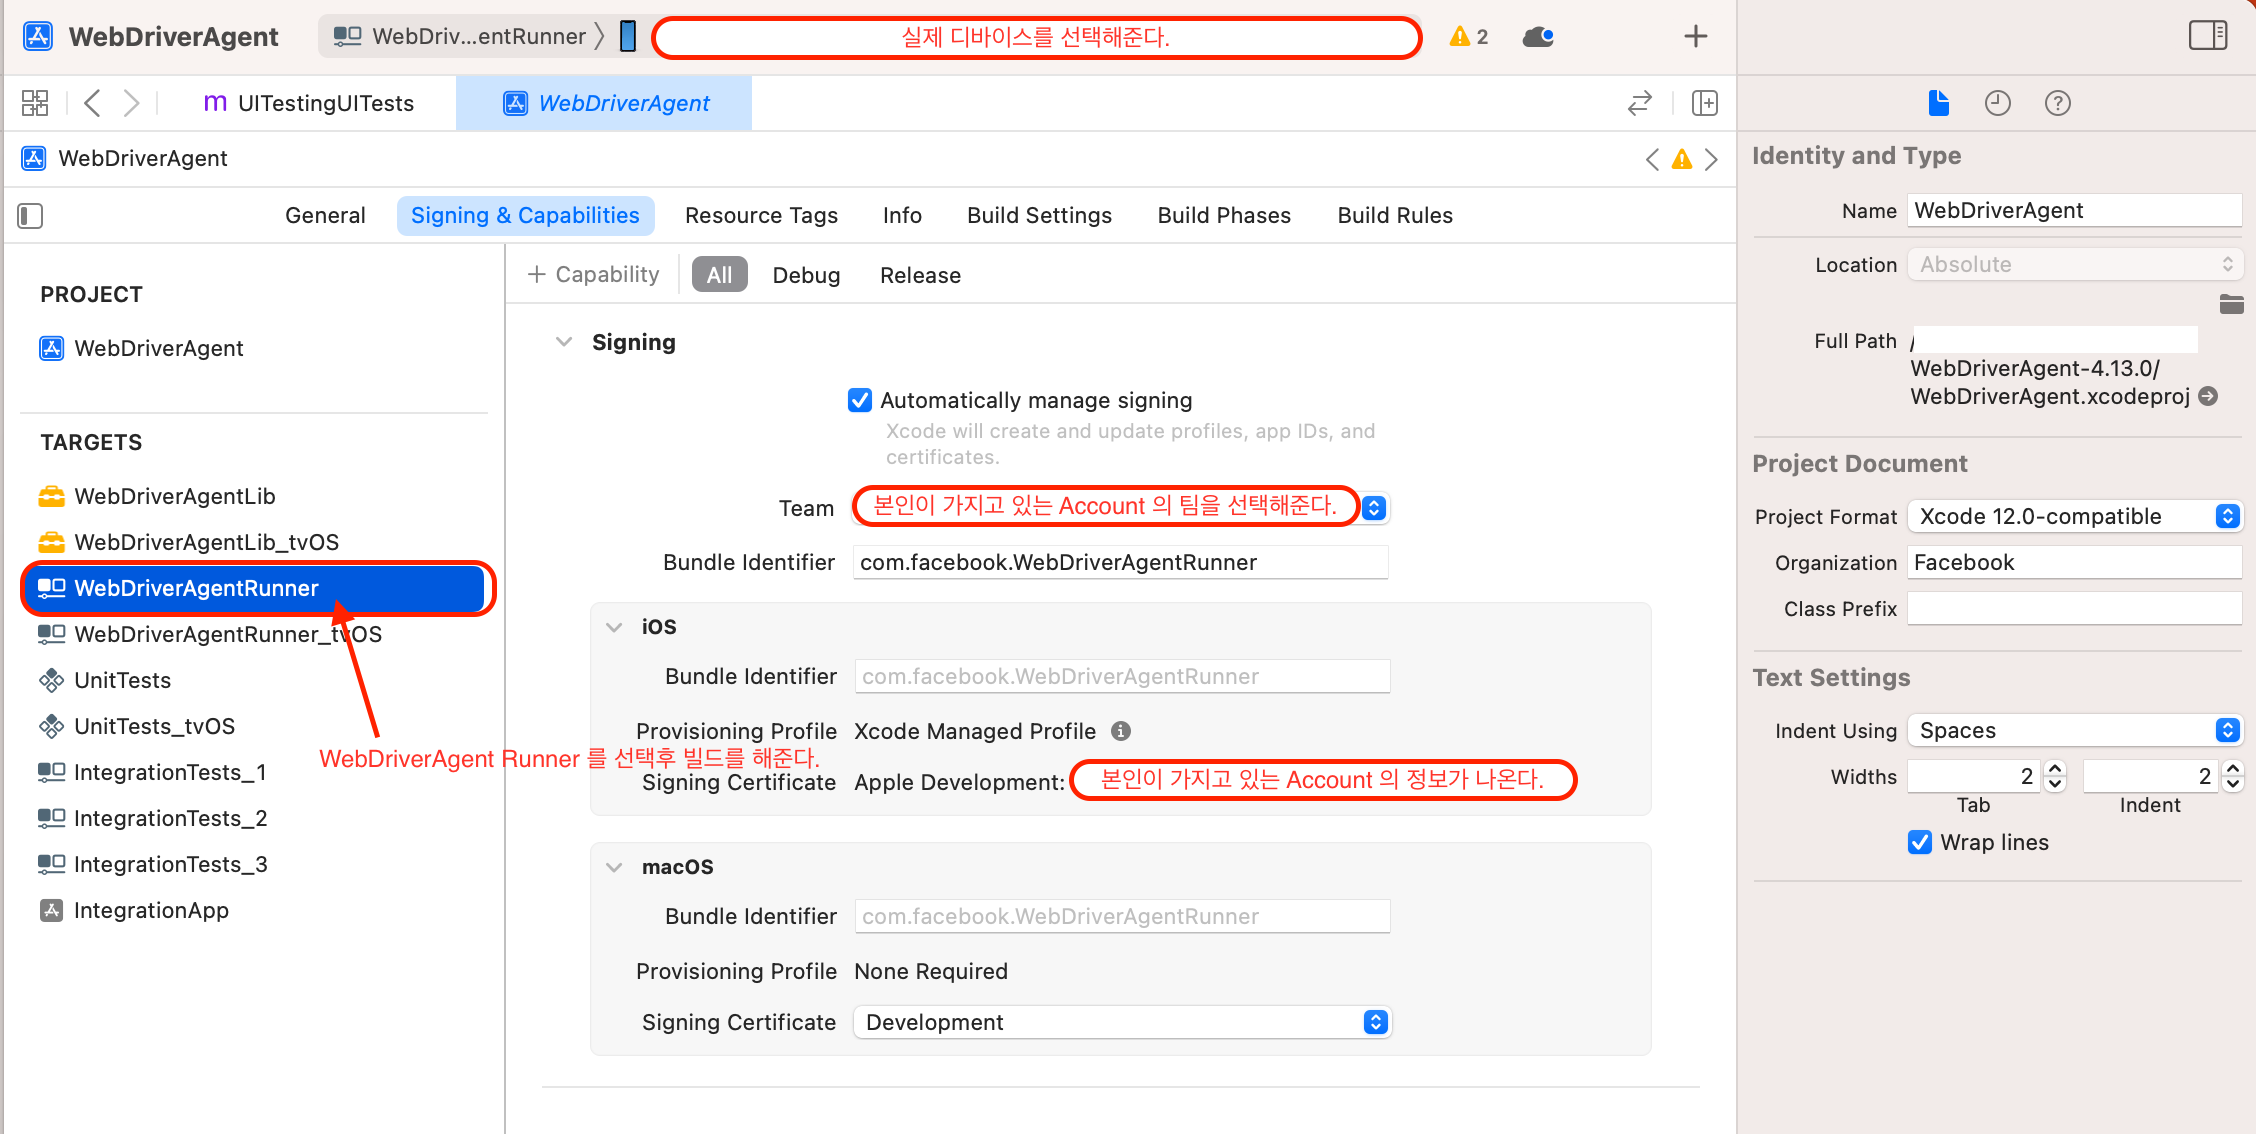Image resolution: width=2256 pixels, height=1134 pixels.
Task: Open the issue warnings indicator showing 2
Action: pos(1469,37)
